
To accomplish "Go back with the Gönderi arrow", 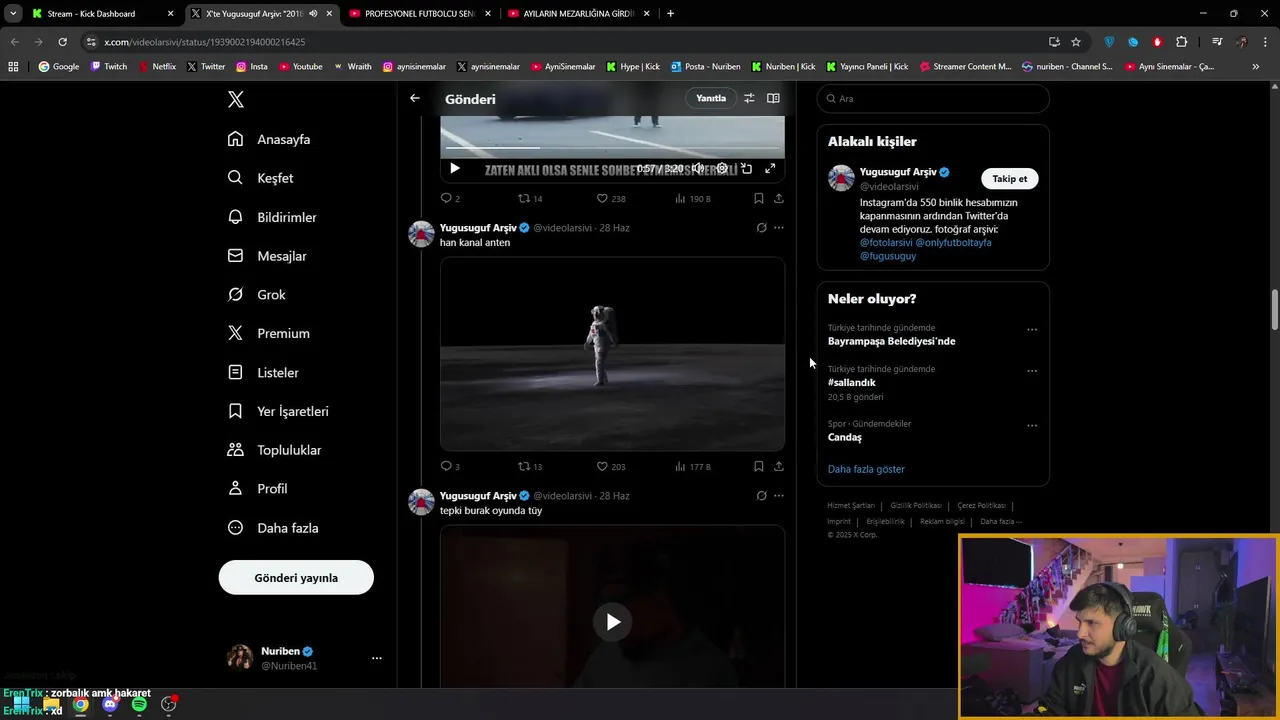I will (415, 98).
